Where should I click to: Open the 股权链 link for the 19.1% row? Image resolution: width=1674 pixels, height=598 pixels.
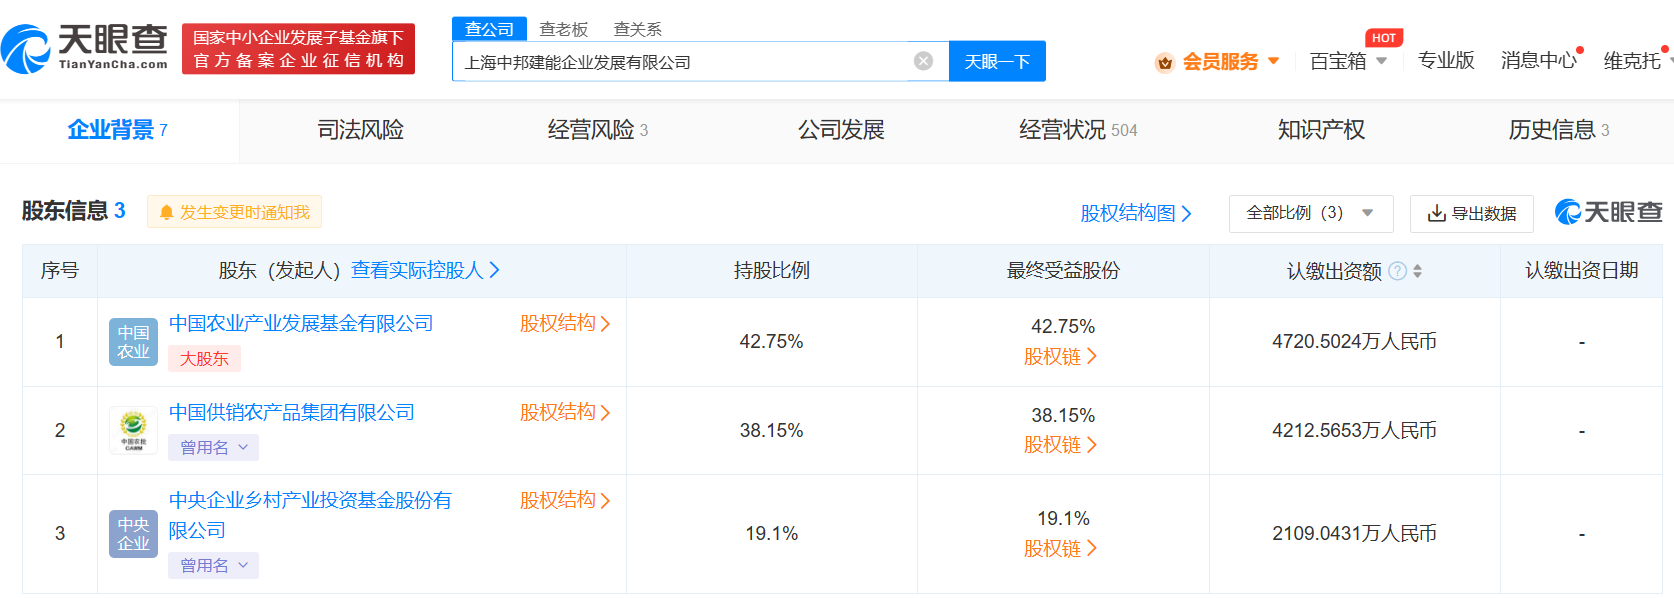point(1060,548)
